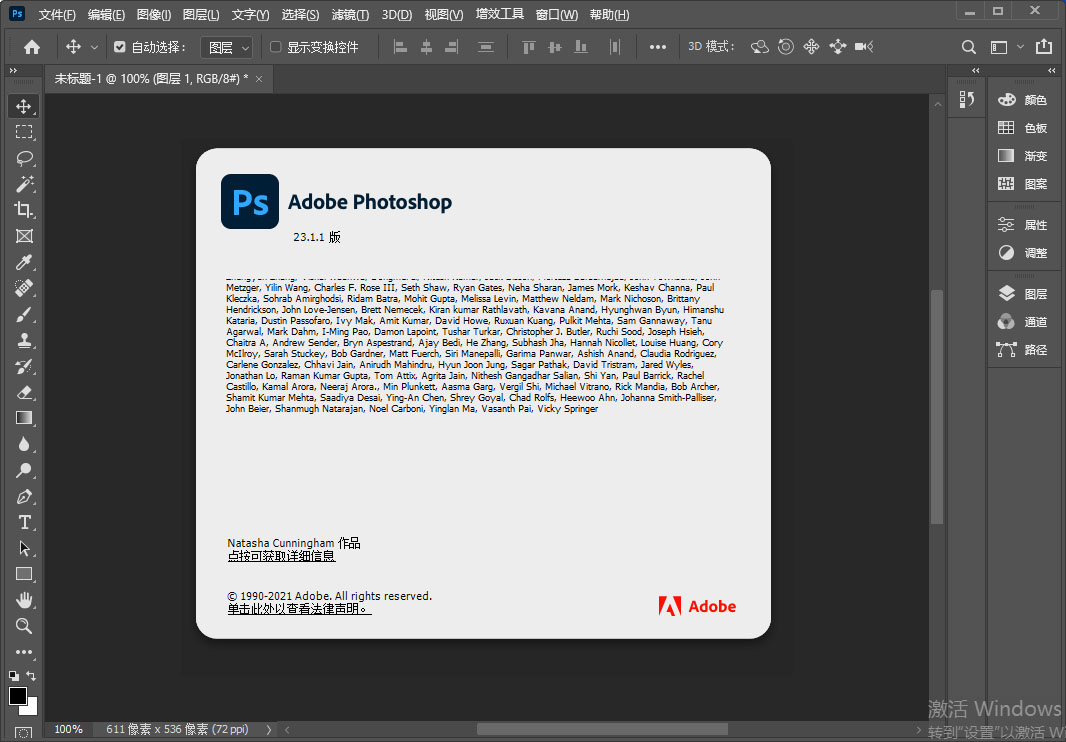
Task: Select the Eraser tool
Action: [x=24, y=392]
